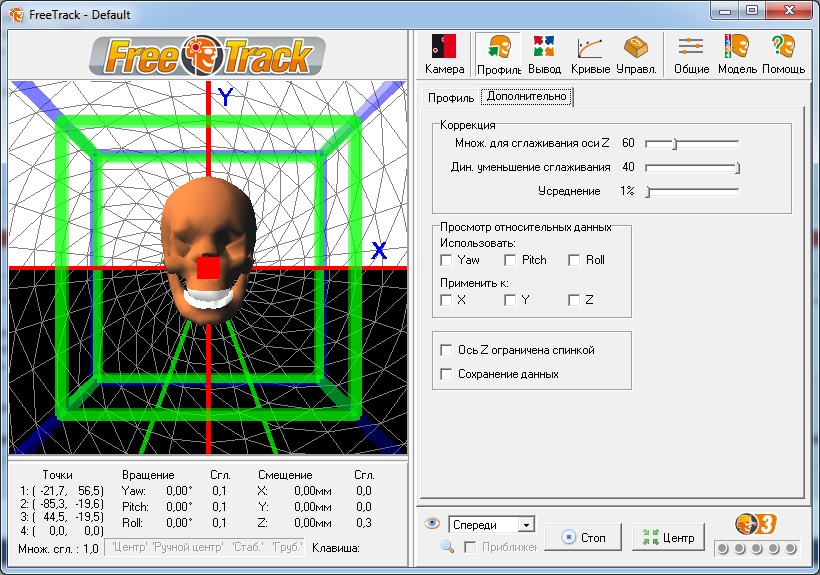Screen dimensions: 820x575
Task: Enable the Yaw relative data checkbox
Action: (x=446, y=260)
